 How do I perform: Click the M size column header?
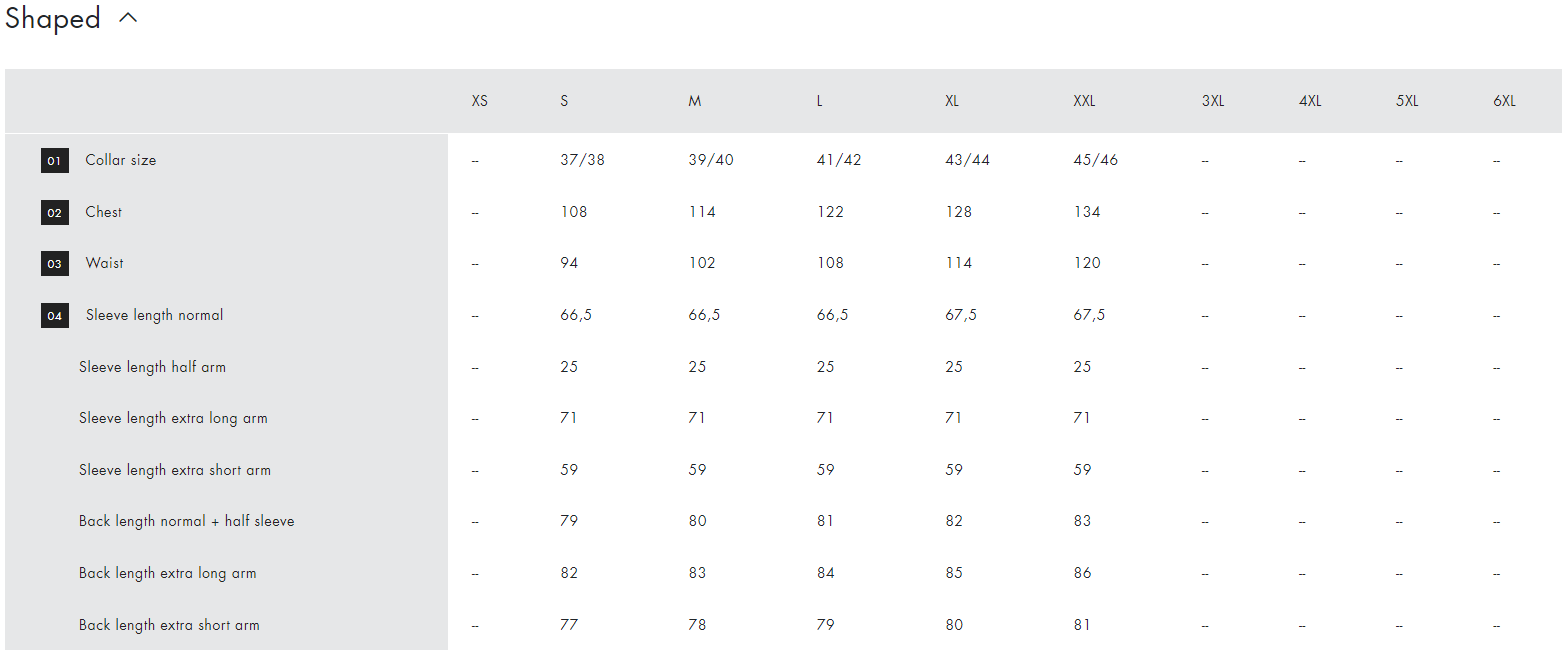[x=694, y=101]
